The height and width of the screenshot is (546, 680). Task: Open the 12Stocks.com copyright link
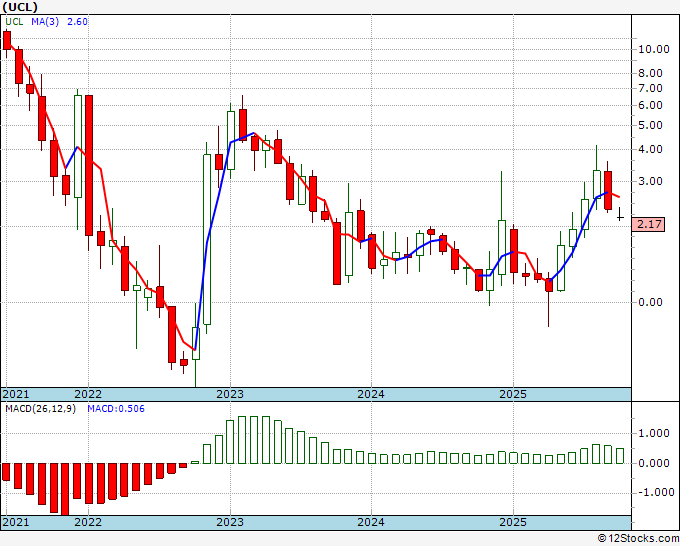638,539
